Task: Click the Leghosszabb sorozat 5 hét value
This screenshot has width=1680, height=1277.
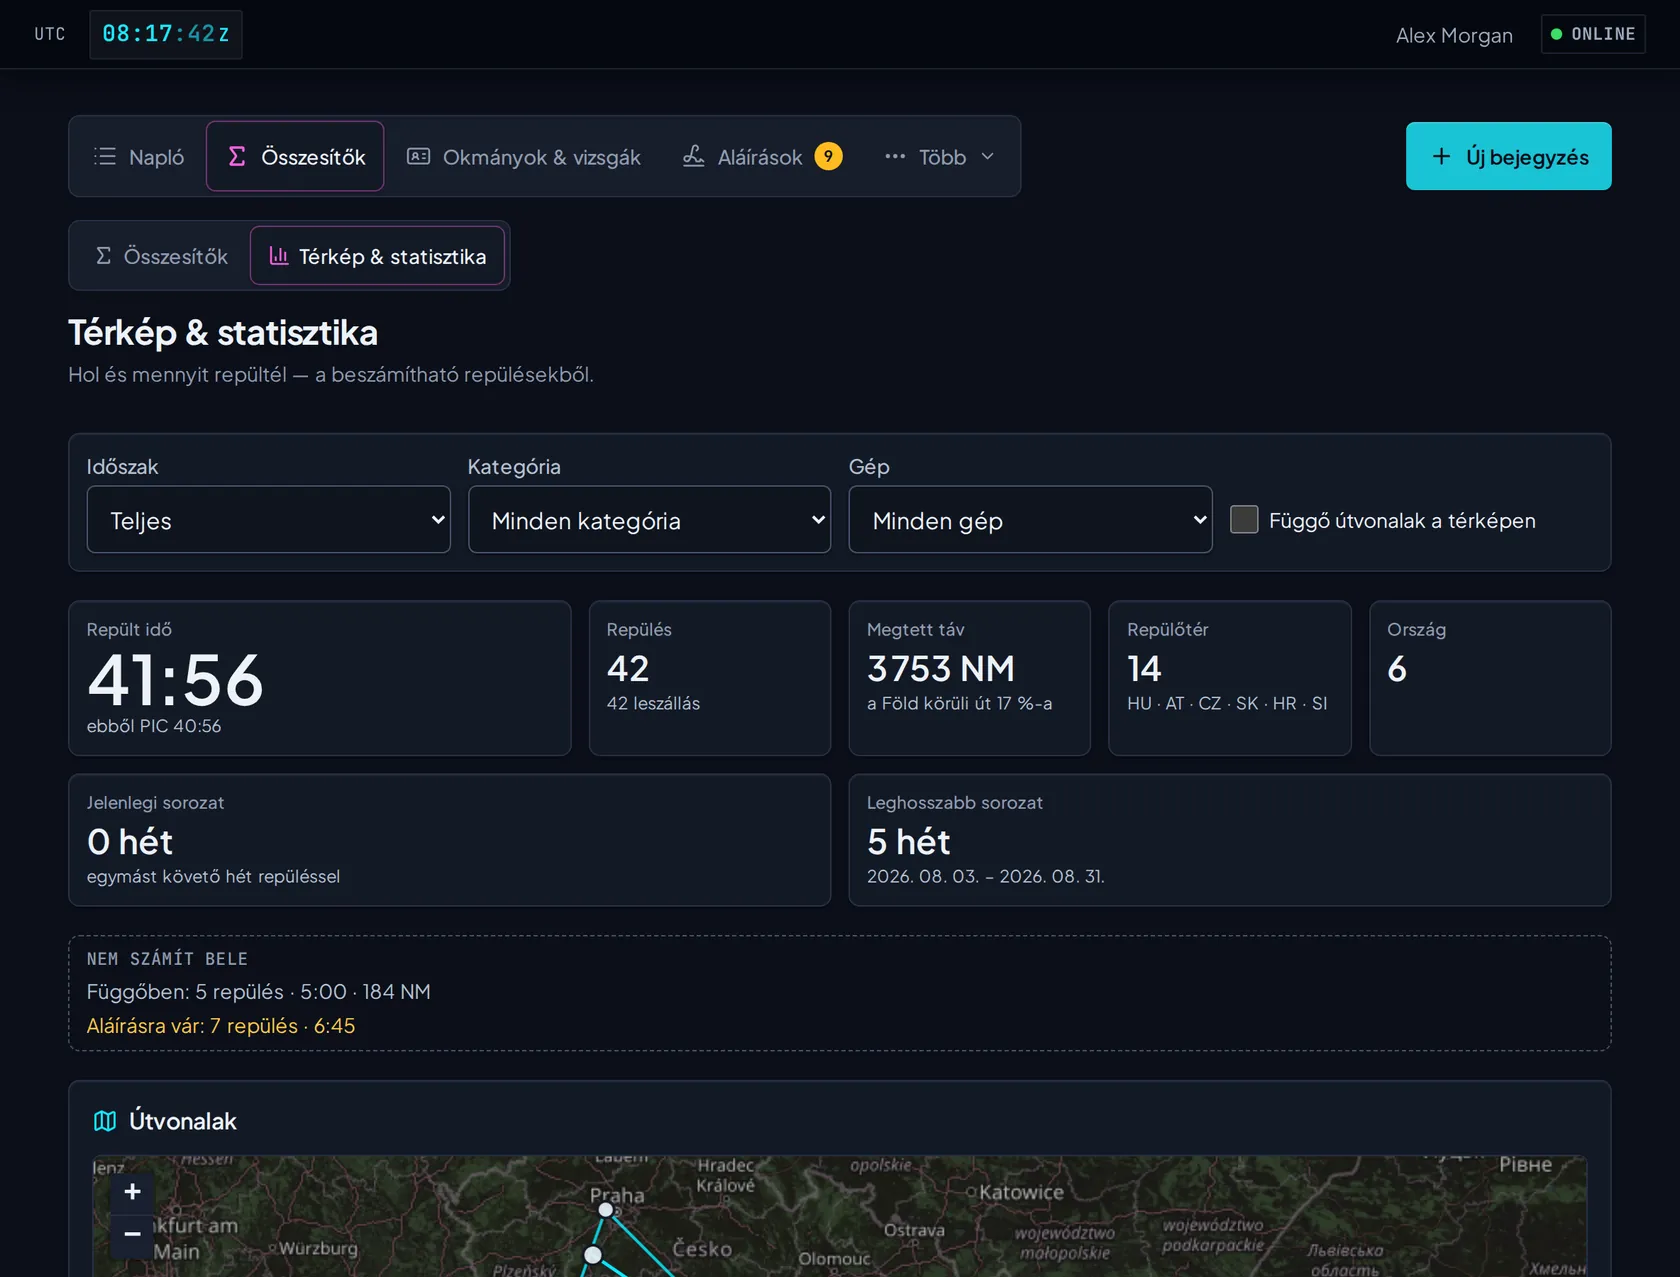Action: pyautogui.click(x=908, y=842)
